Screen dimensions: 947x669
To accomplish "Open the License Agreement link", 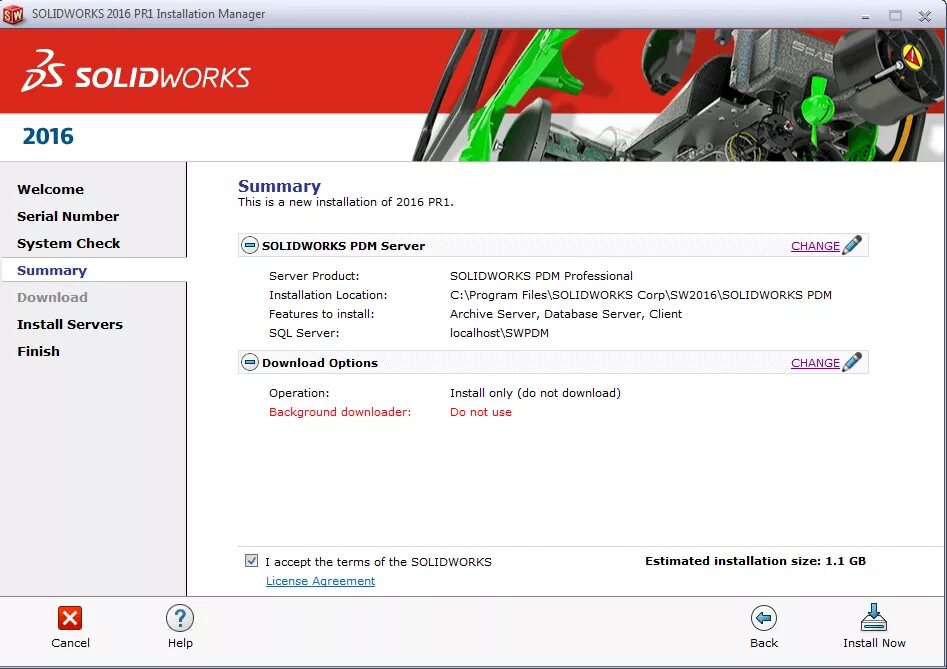I will point(320,581).
